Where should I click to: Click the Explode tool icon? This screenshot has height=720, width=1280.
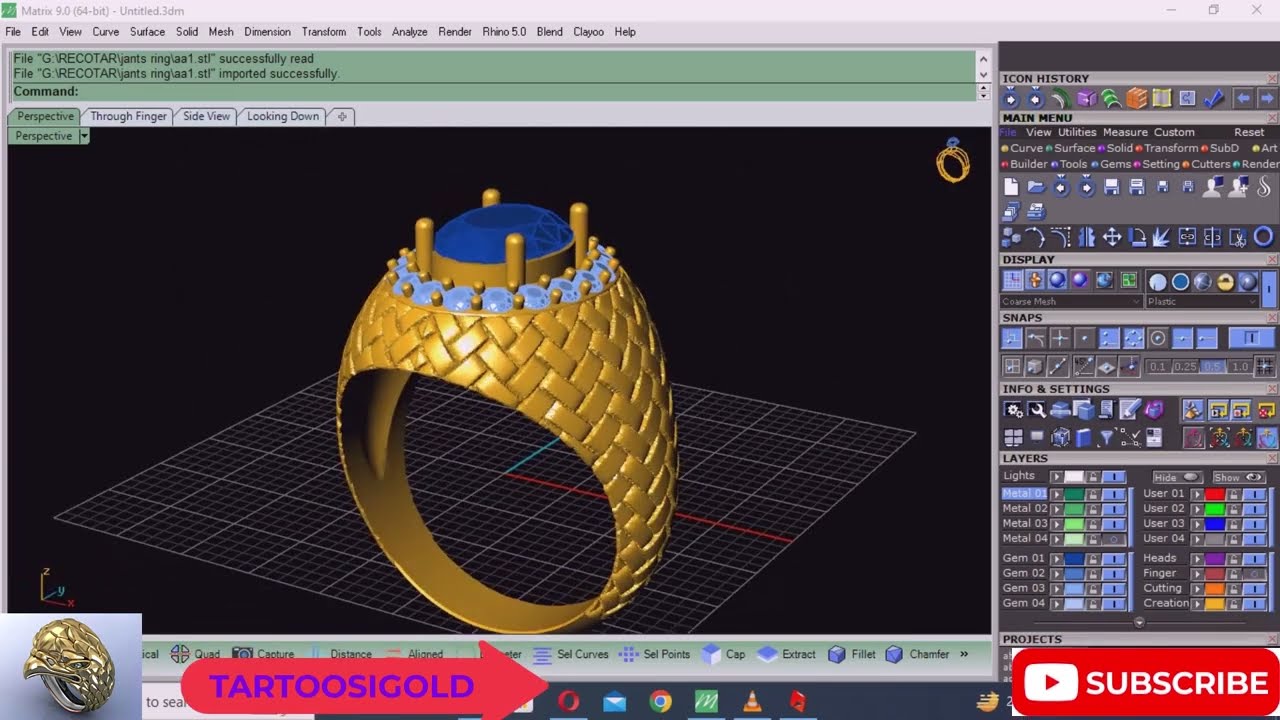coord(1161,237)
